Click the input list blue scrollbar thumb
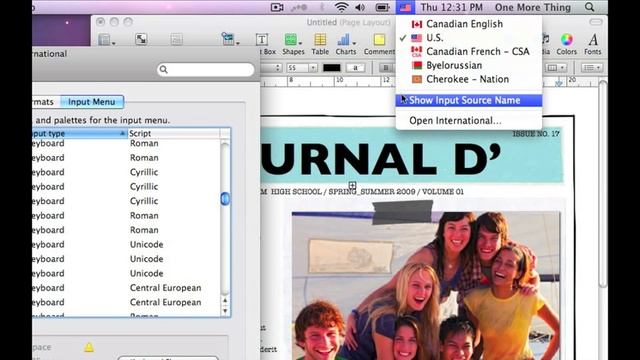 [x=225, y=199]
